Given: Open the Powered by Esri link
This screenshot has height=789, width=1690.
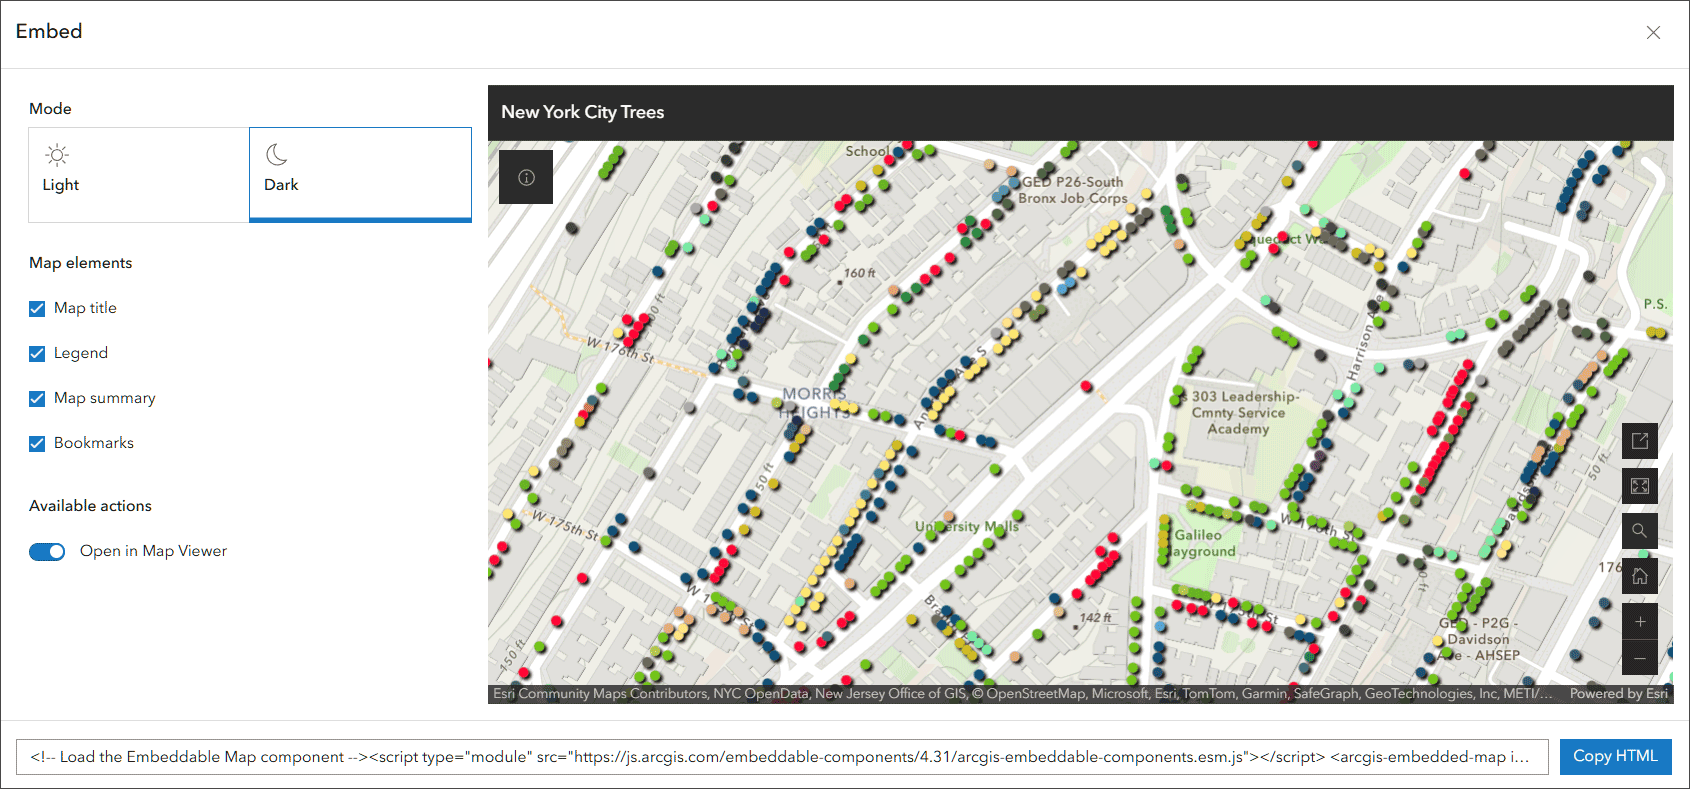Looking at the screenshot, I should [1618, 694].
